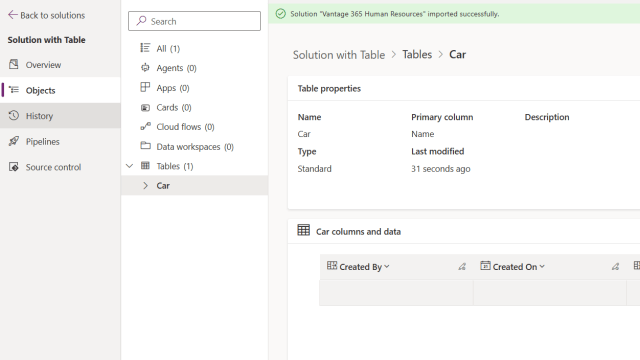Viewport: 640px width, 360px height.
Task: Open the Overview section
Action: click(x=60, y=64)
